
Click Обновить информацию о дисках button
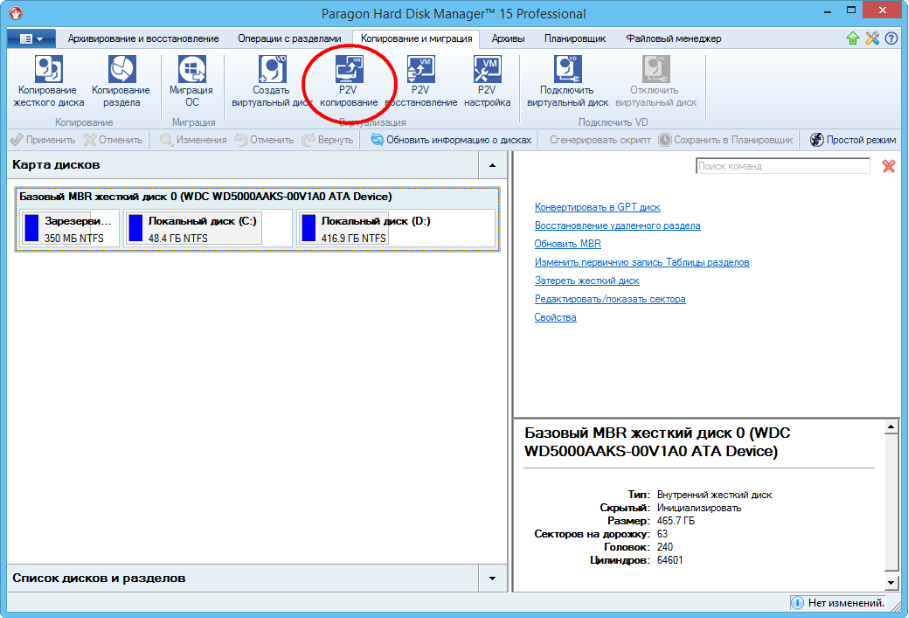click(x=450, y=140)
